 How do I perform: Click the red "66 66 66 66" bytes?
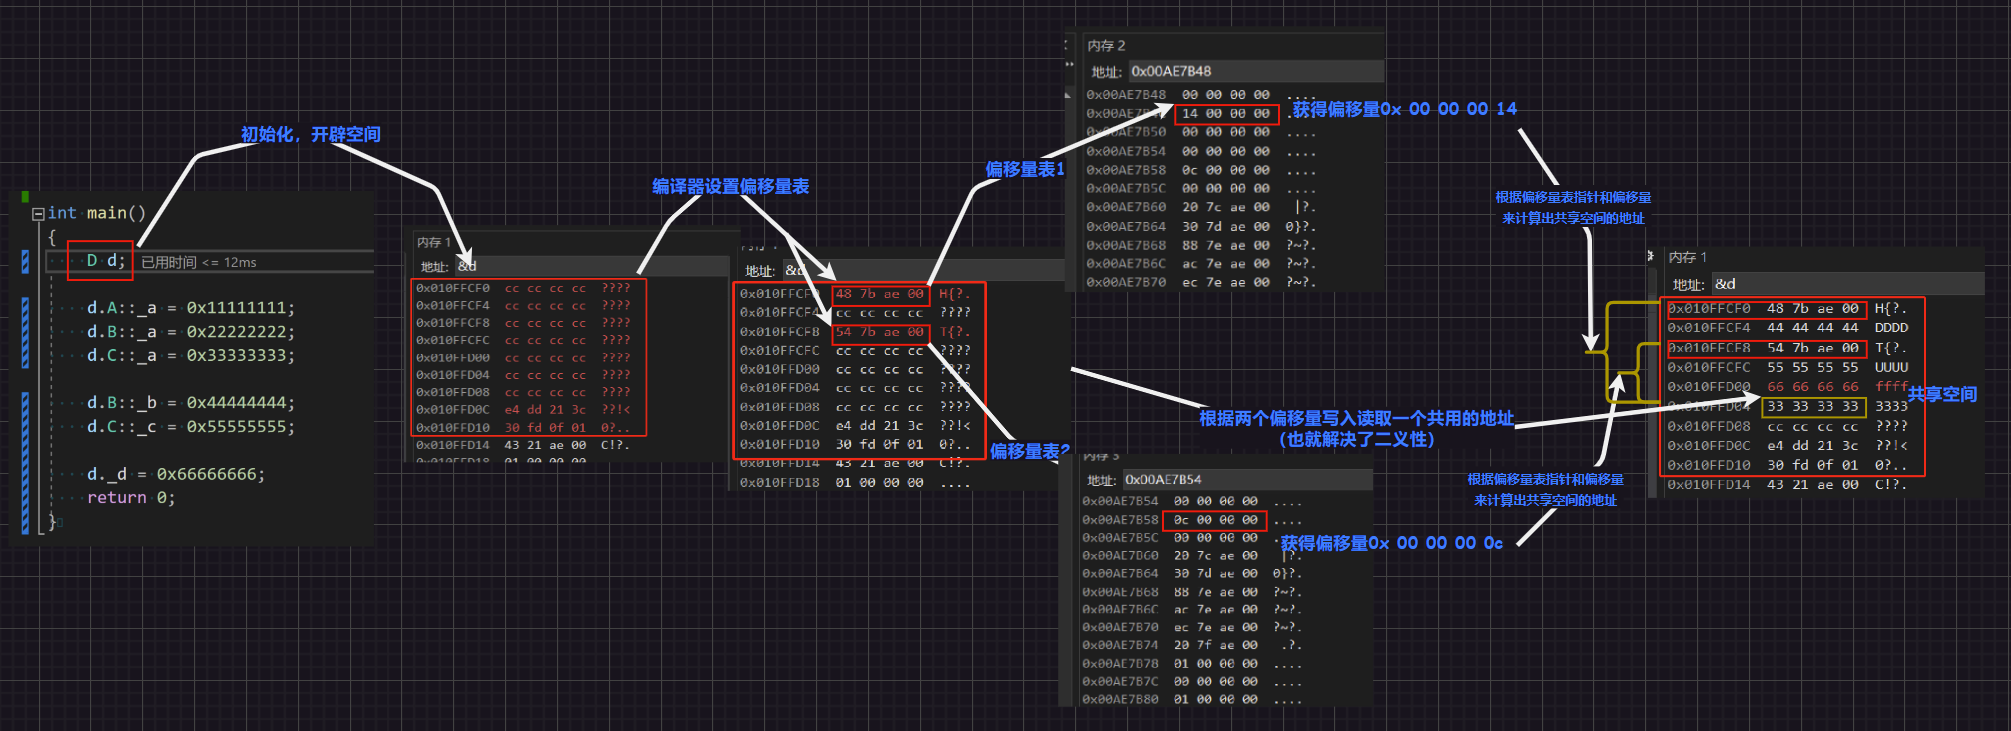[x=1812, y=387]
